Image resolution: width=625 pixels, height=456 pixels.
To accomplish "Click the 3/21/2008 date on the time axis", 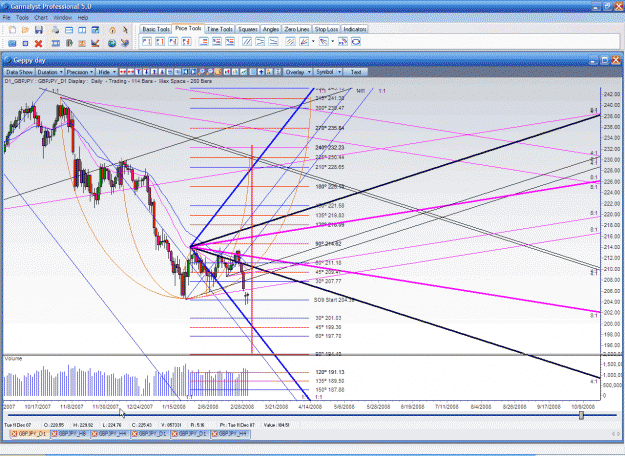I will pos(276,407).
